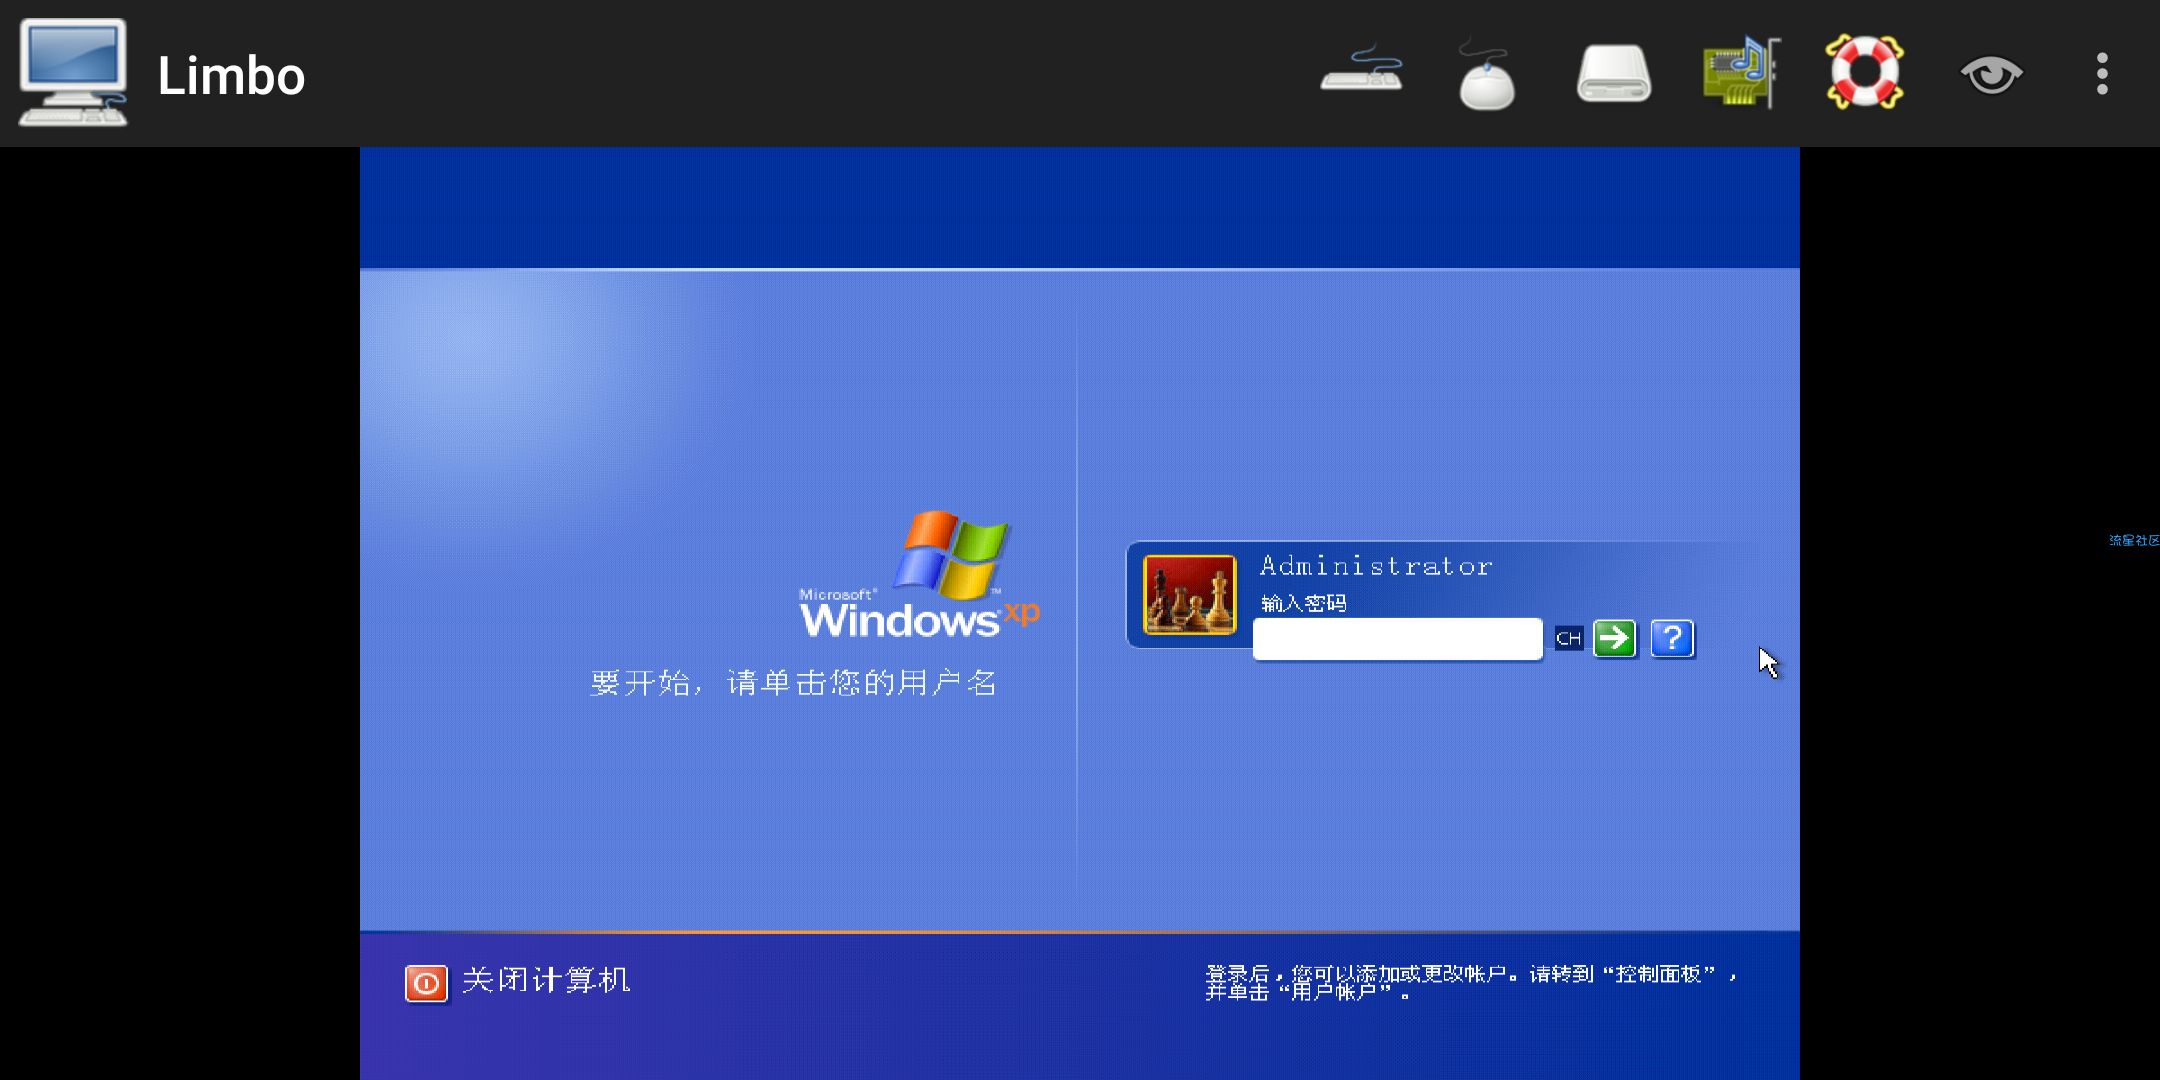This screenshot has width=2160, height=1080.
Task: Click the green arrow login button
Action: (x=1615, y=638)
